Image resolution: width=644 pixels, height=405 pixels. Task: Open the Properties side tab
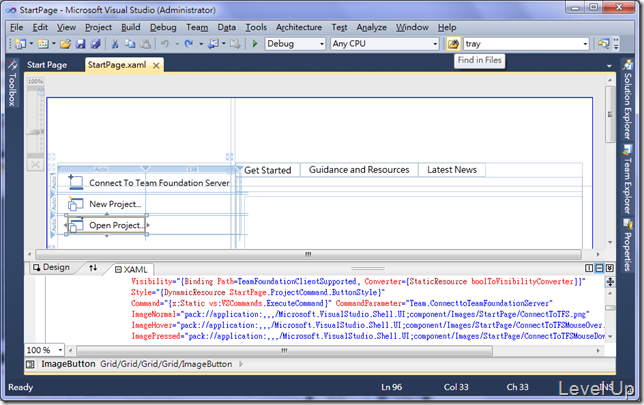(627, 245)
